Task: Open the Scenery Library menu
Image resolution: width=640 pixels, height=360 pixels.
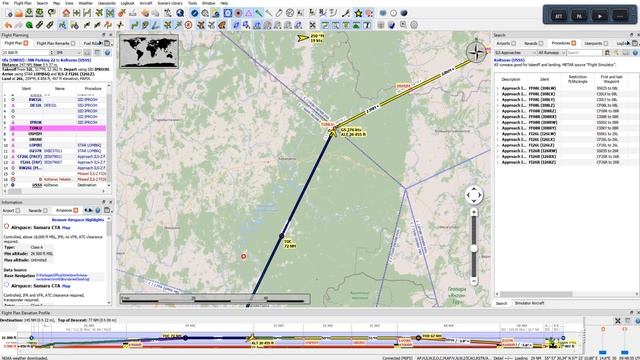Action: pyautogui.click(x=170, y=3)
